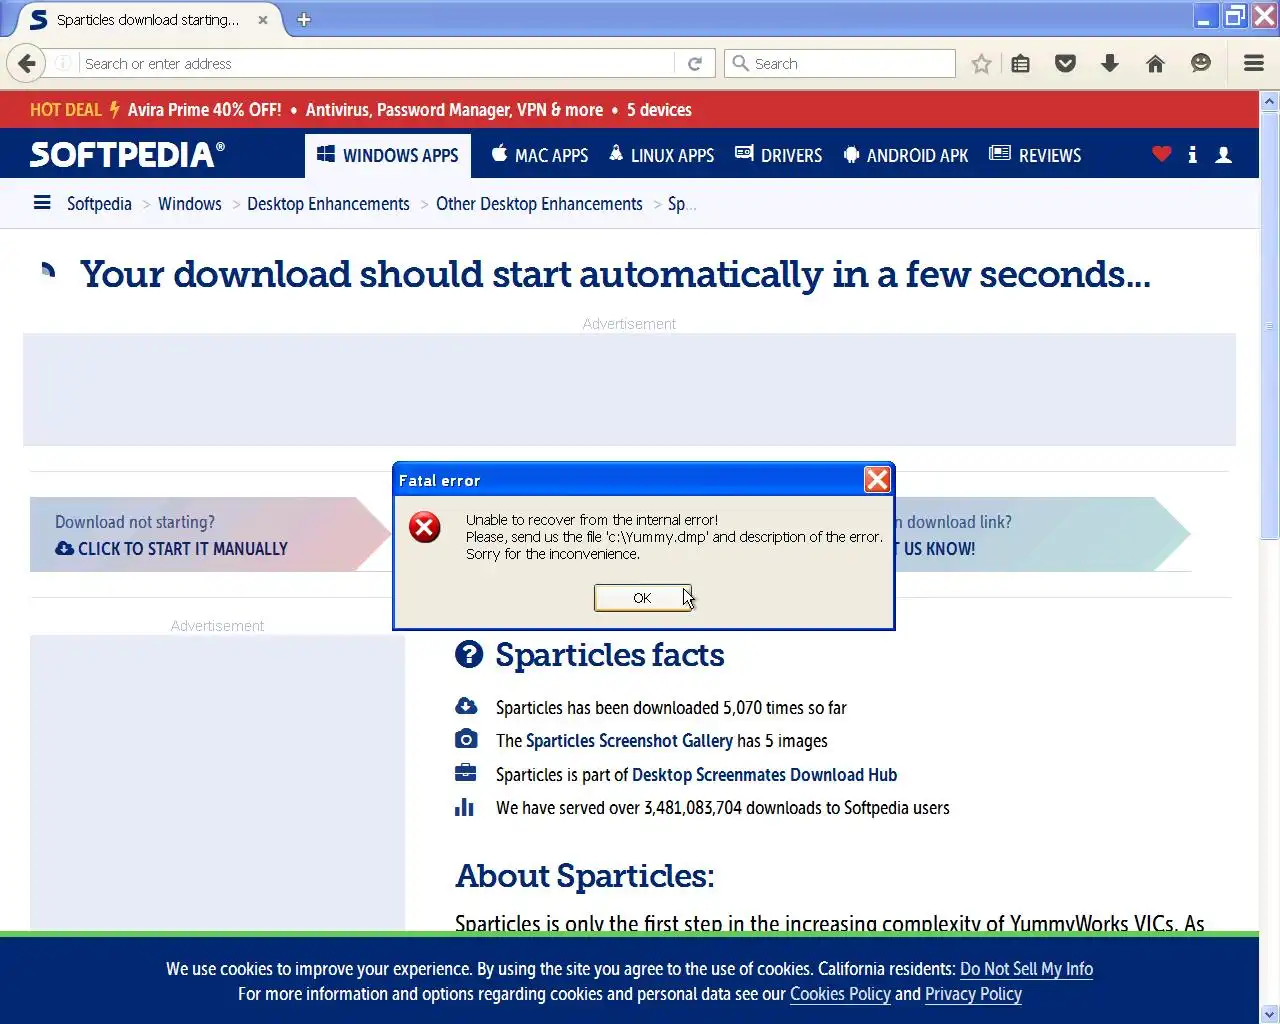
Task: Close the Fatal error dialog with X
Action: tap(877, 480)
